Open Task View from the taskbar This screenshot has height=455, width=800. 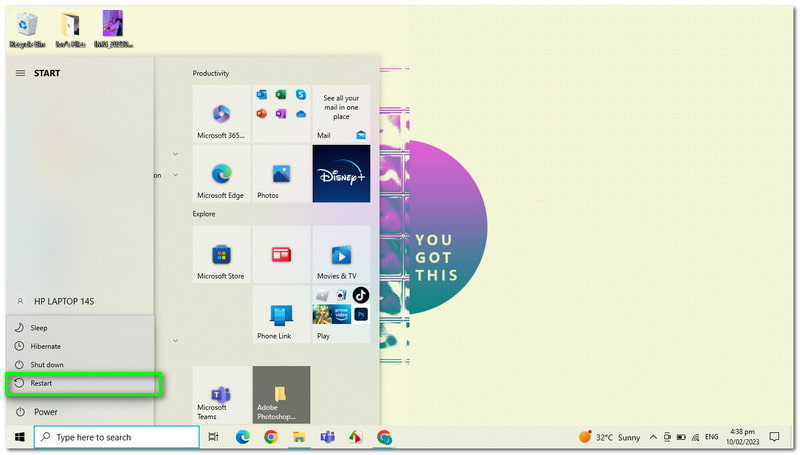[x=213, y=437]
